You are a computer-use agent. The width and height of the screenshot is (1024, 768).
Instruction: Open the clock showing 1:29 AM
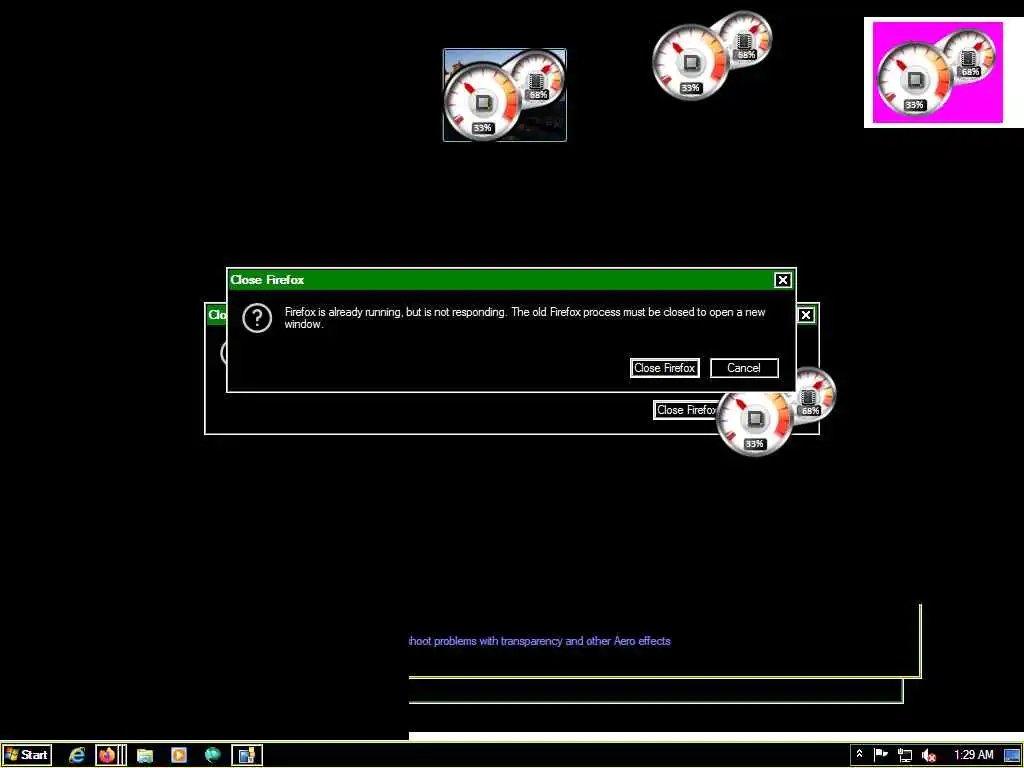[973, 755]
